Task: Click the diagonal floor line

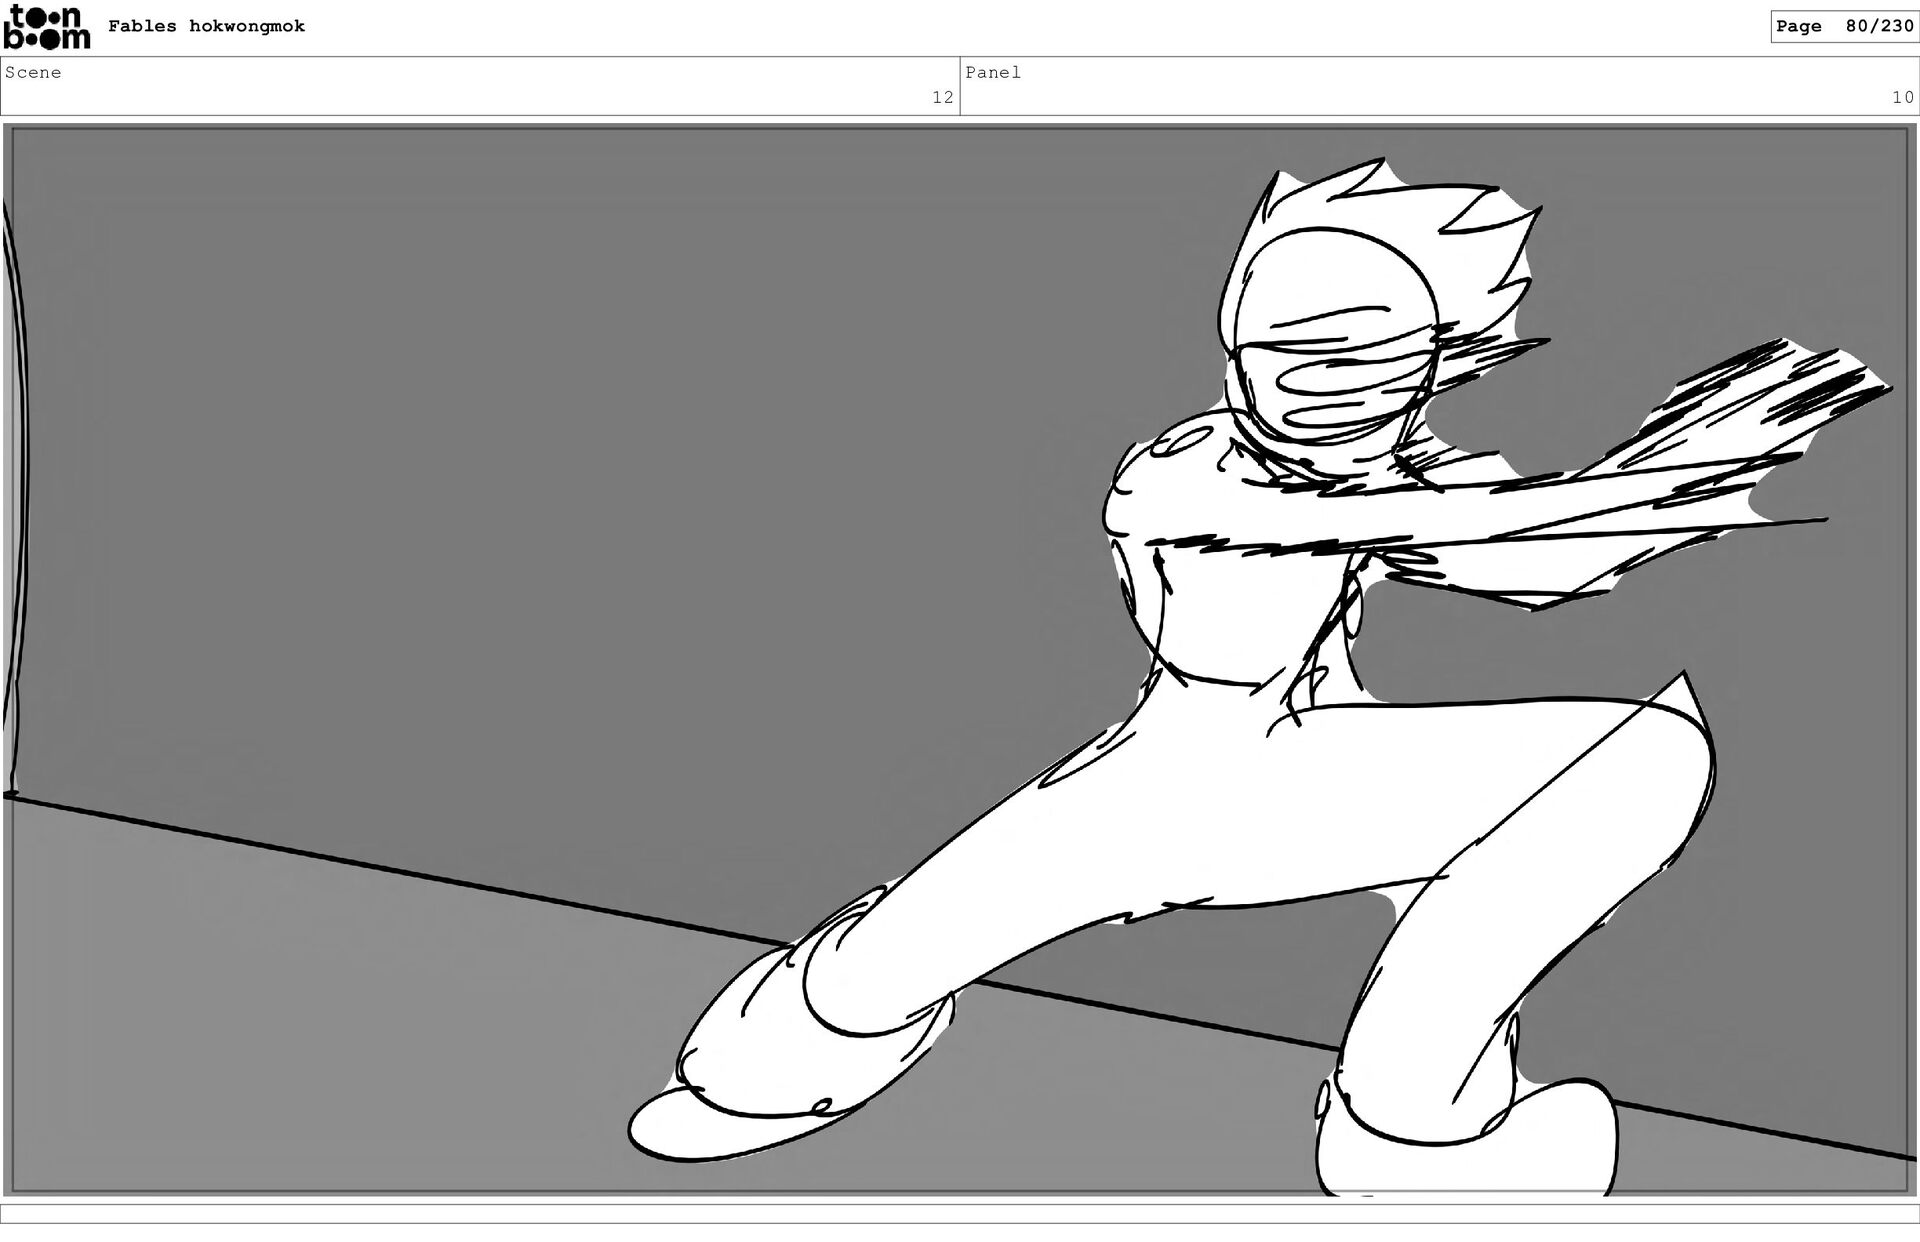Action: pos(400,872)
